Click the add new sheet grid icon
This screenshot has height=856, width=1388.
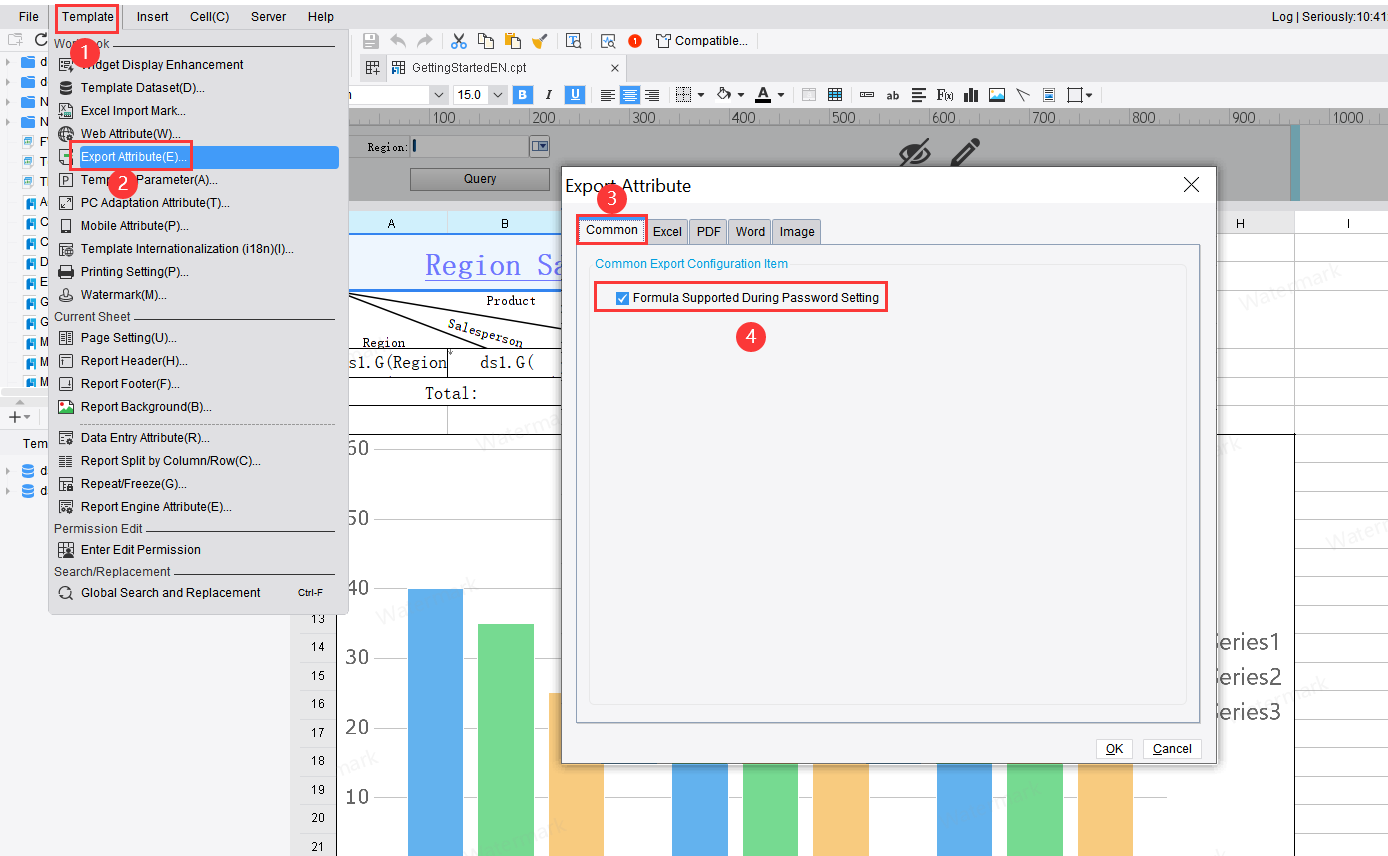coord(372,68)
